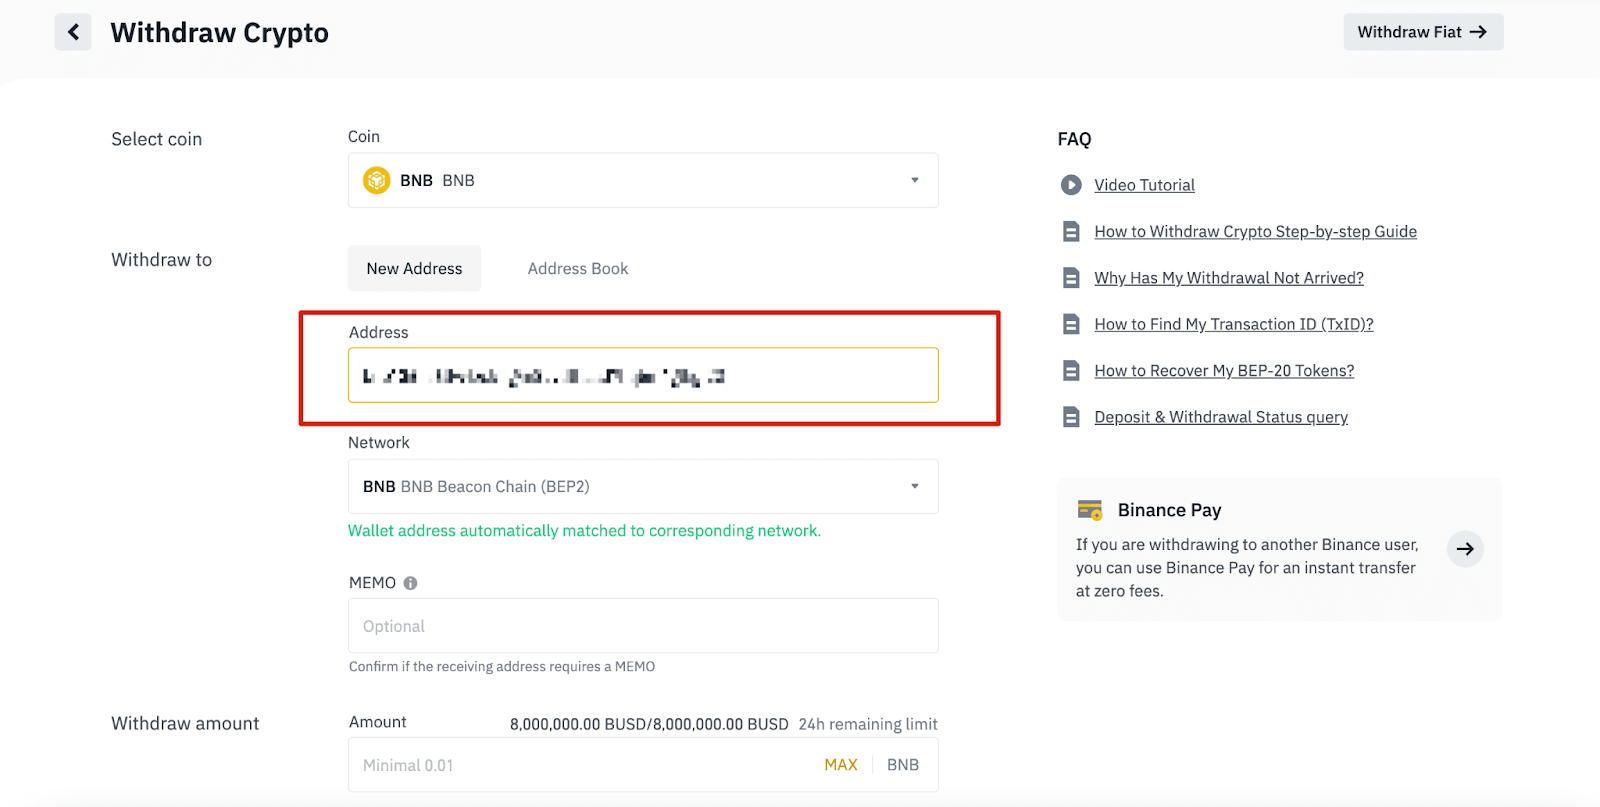Click document icon beside Transaction ID link
Image resolution: width=1600 pixels, height=807 pixels.
click(x=1071, y=324)
